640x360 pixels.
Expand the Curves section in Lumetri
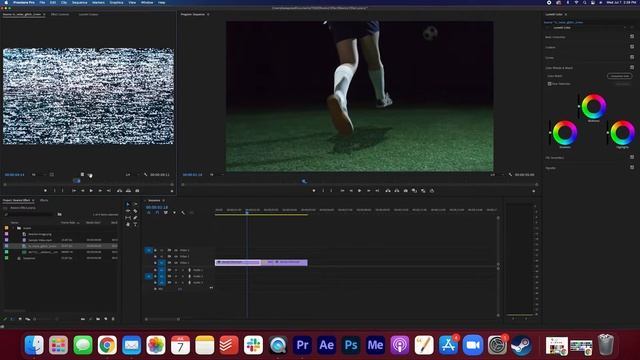click(550, 58)
